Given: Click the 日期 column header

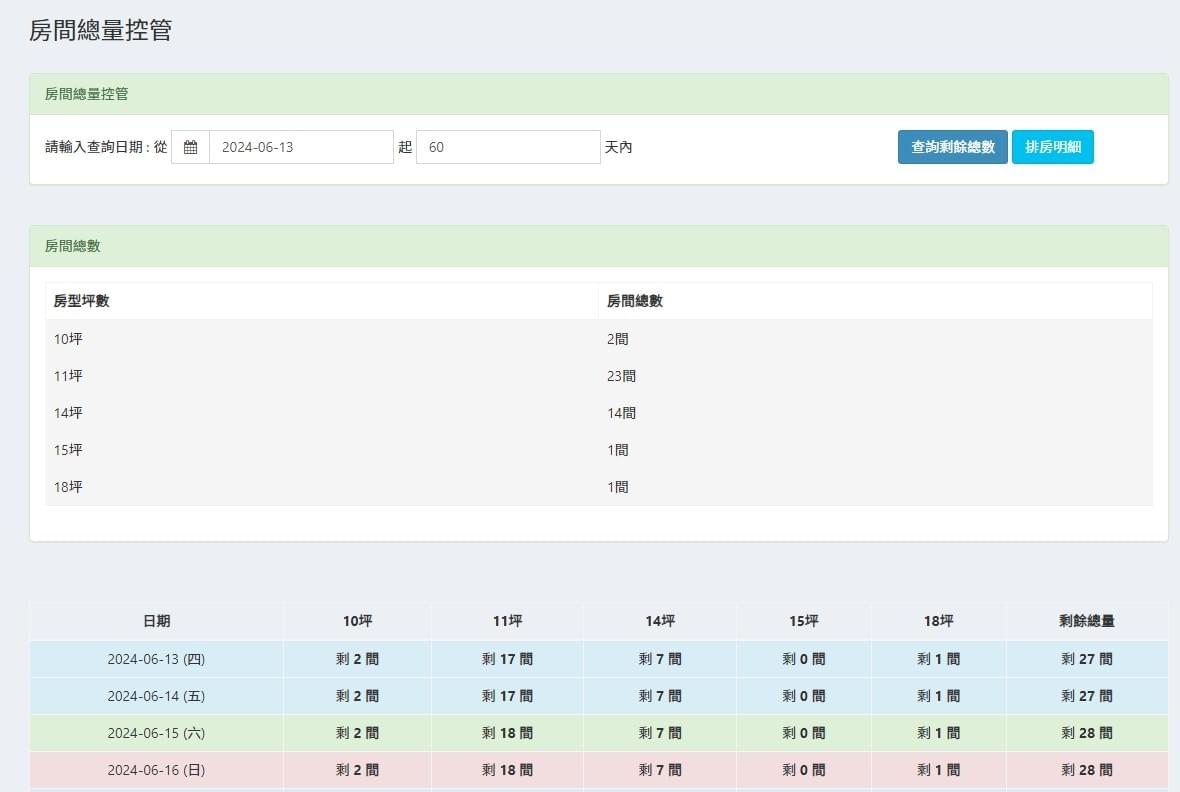Looking at the screenshot, I should coord(156,621).
